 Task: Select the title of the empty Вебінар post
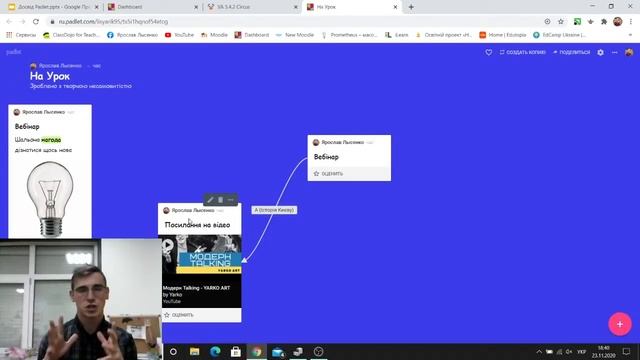326,157
